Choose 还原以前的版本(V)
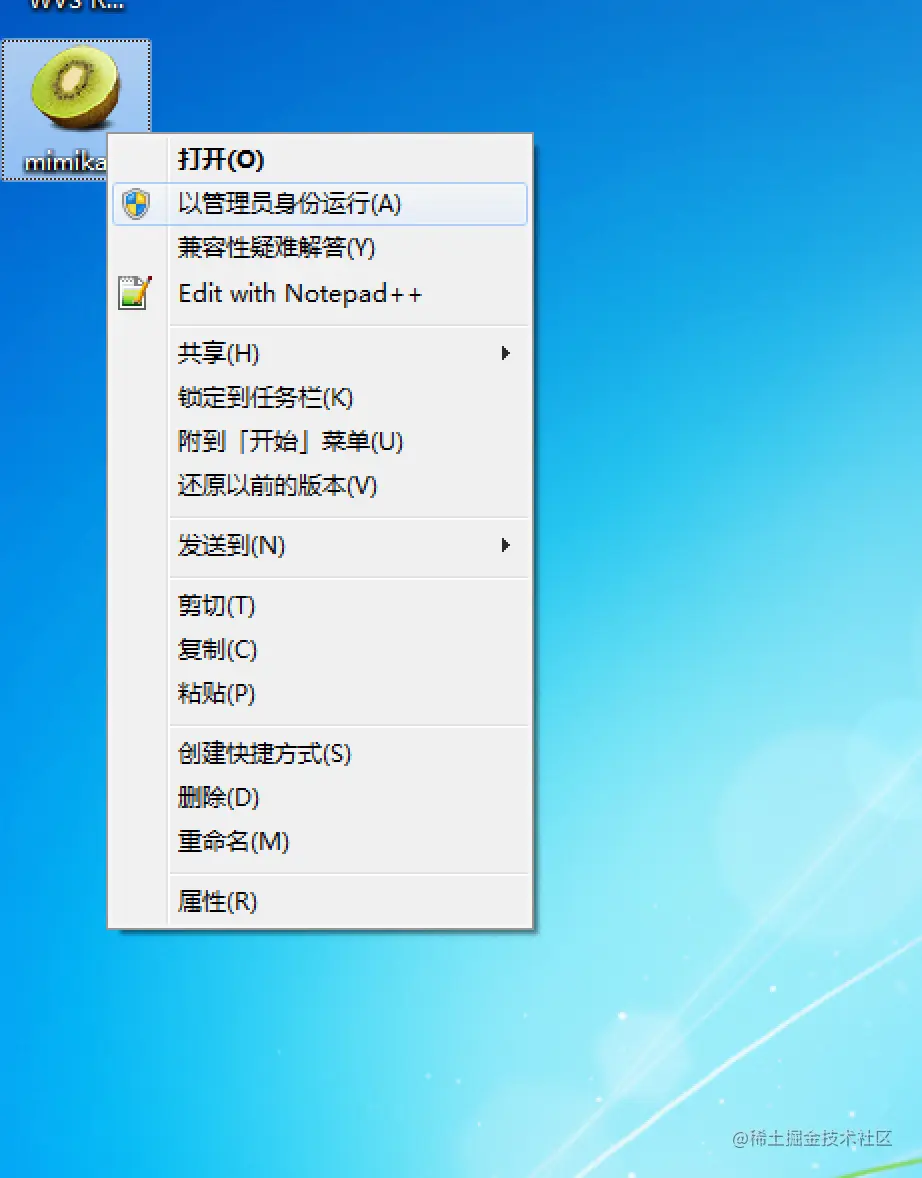Viewport: 922px width, 1178px height. tap(320, 485)
